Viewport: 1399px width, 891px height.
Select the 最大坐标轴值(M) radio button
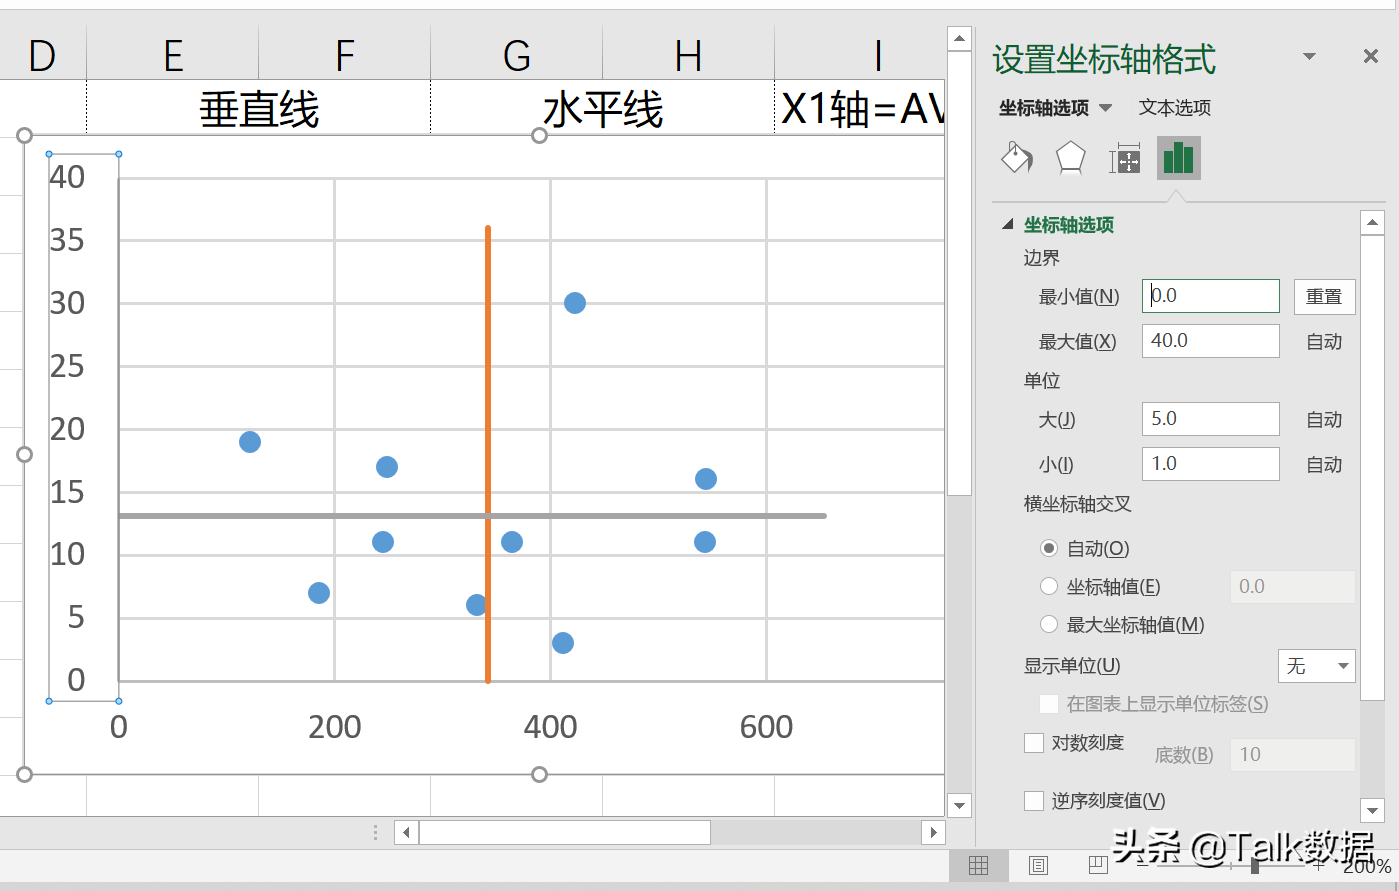(x=1049, y=624)
